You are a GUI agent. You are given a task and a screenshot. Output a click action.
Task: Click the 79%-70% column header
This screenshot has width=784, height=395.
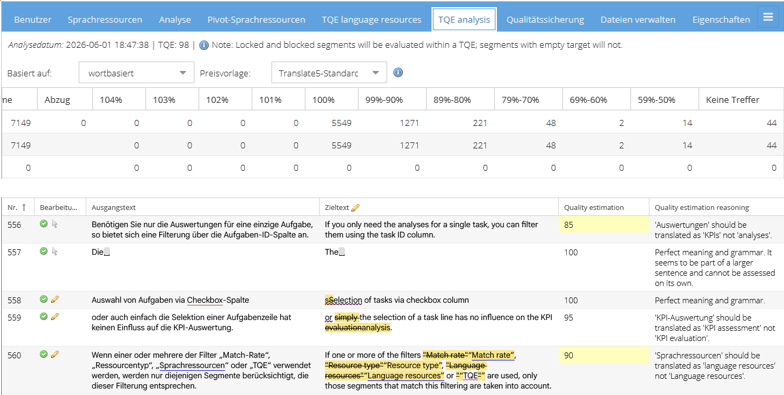coord(528,100)
